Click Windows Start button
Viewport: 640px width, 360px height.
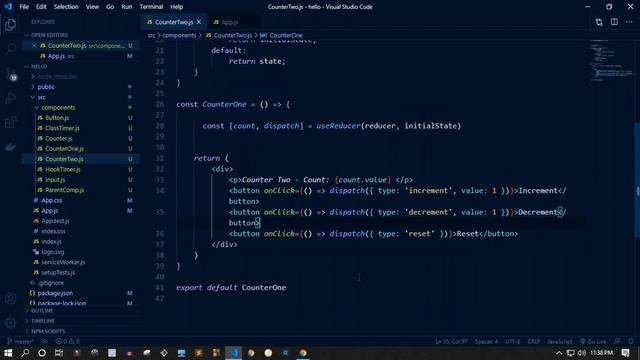8,353
